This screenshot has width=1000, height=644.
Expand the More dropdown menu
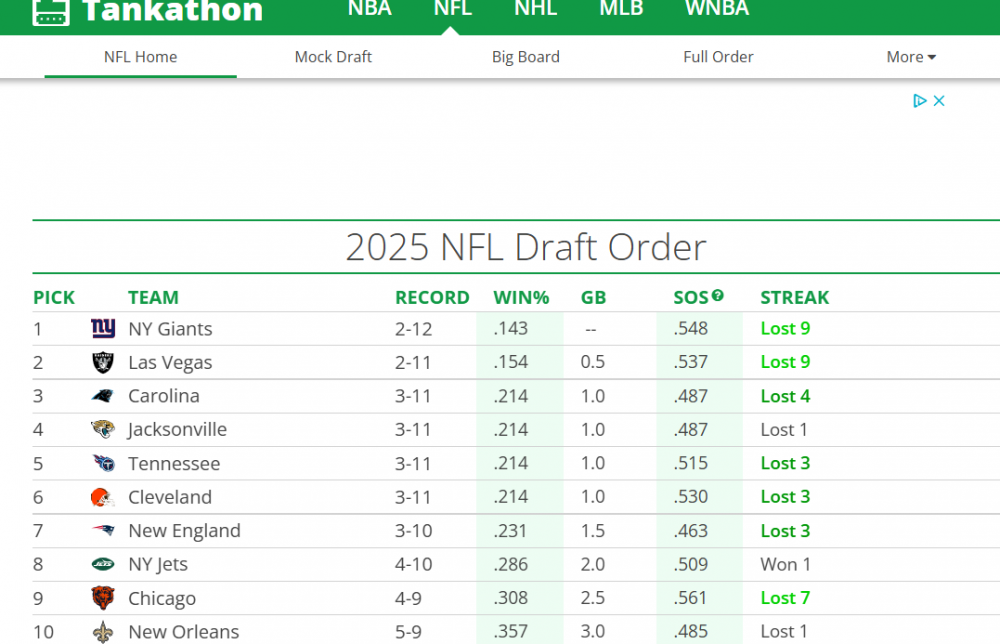pyautogui.click(x=911, y=57)
